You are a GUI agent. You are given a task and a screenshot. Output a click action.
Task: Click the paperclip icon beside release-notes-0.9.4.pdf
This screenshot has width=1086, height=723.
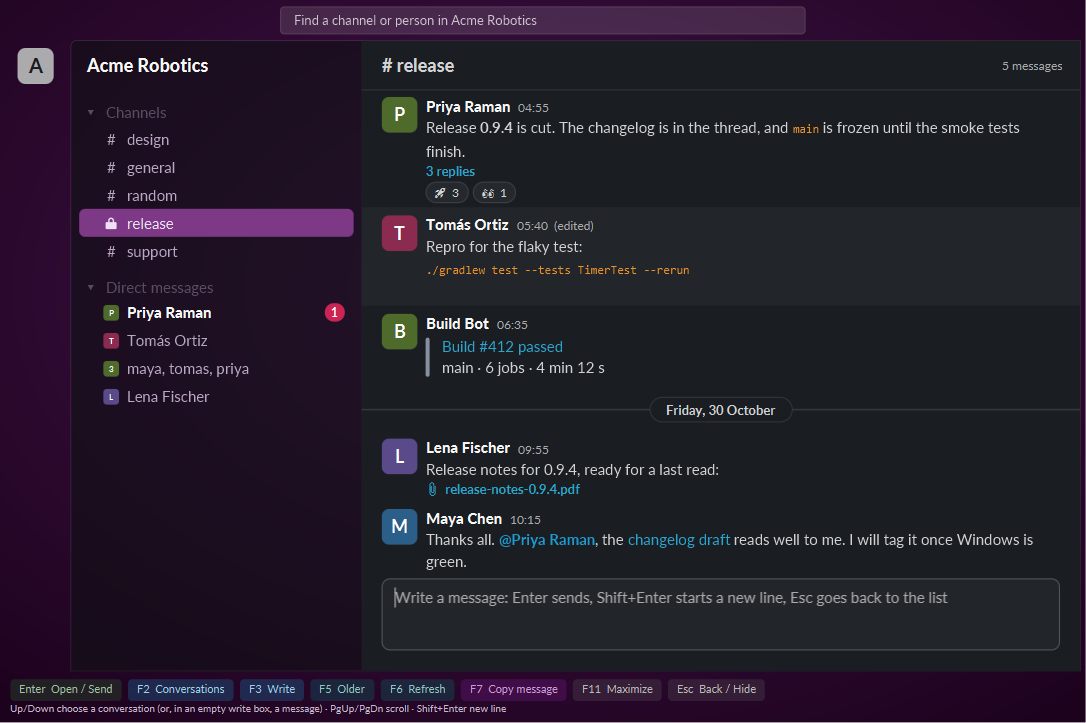(432, 490)
